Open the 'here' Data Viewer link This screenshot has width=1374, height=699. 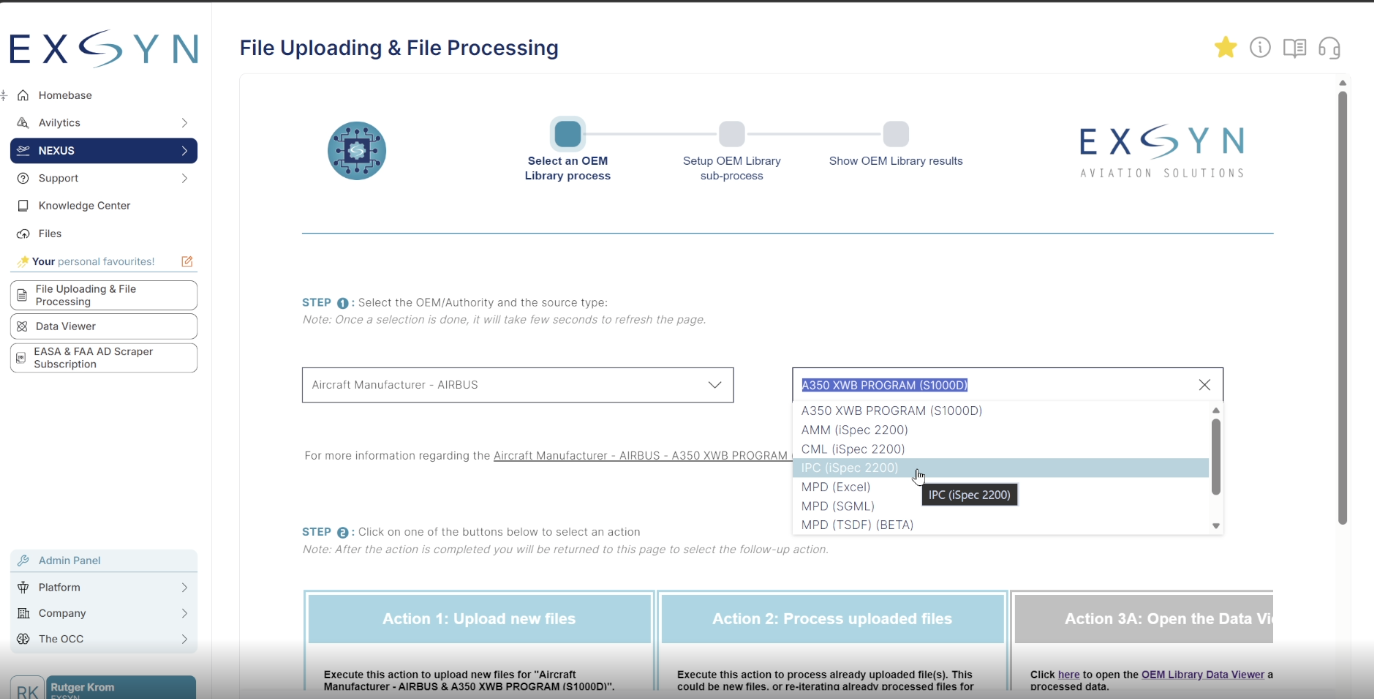click(1069, 675)
